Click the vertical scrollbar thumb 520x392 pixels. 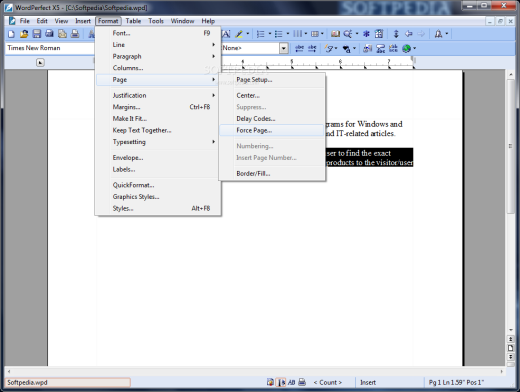(x=510, y=146)
